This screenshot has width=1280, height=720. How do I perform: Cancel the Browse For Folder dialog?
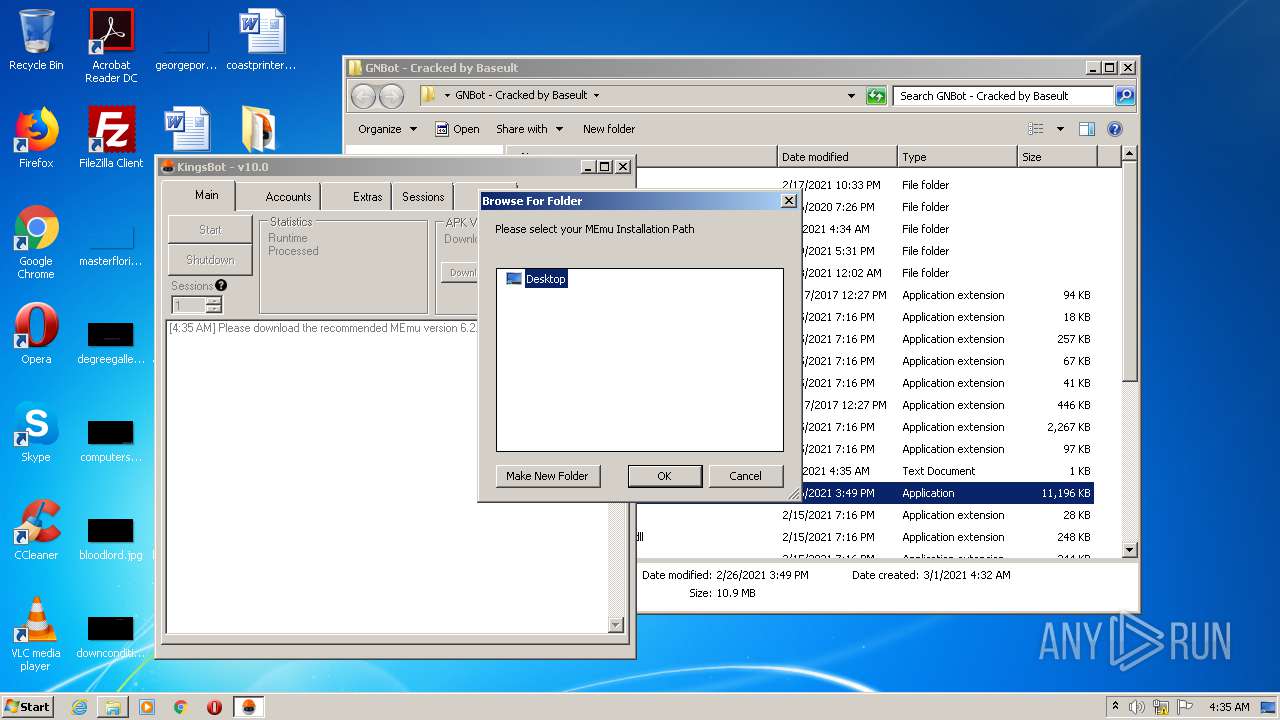click(x=745, y=476)
